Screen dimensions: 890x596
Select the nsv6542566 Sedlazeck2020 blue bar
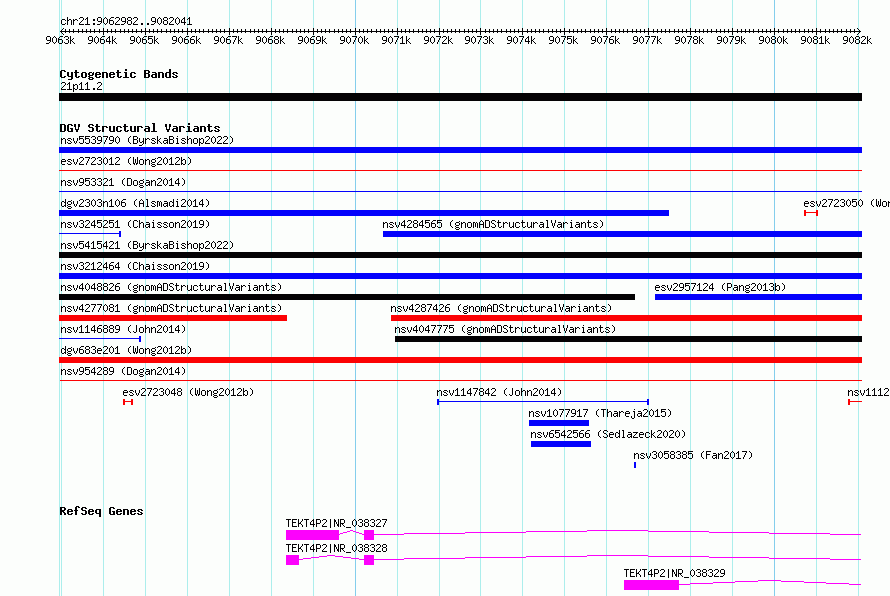[561, 444]
